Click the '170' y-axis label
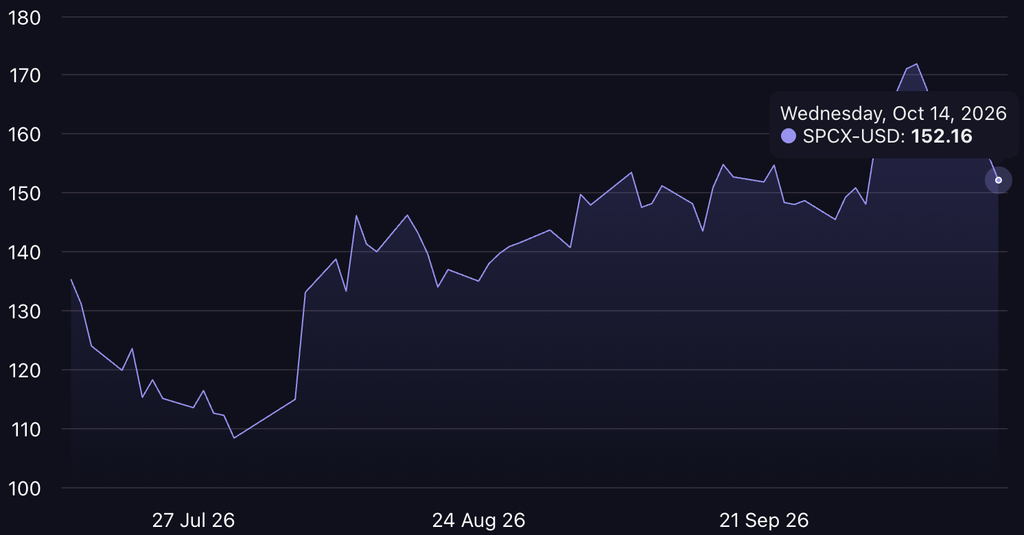 [x=25, y=76]
